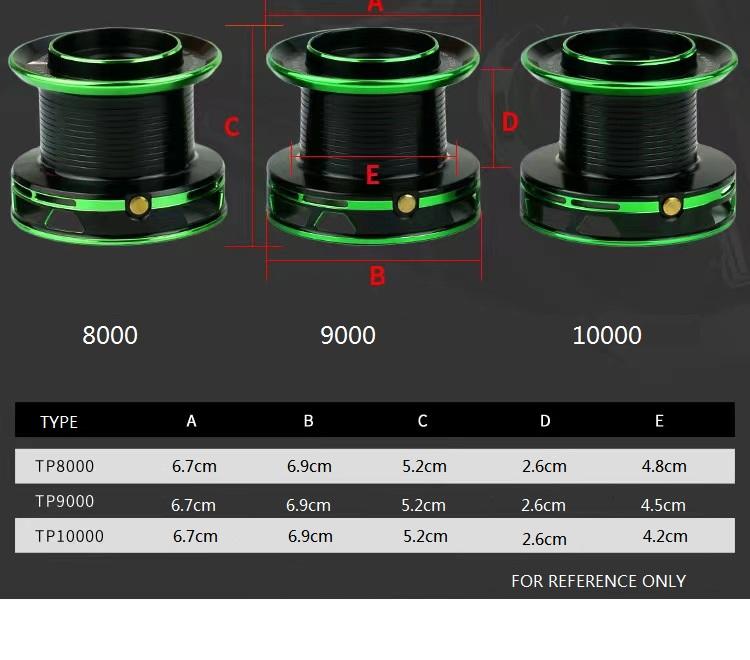Viewport: 750px width, 660px height.
Task: Click TP10000's B value 6.9cm
Action: point(310,536)
